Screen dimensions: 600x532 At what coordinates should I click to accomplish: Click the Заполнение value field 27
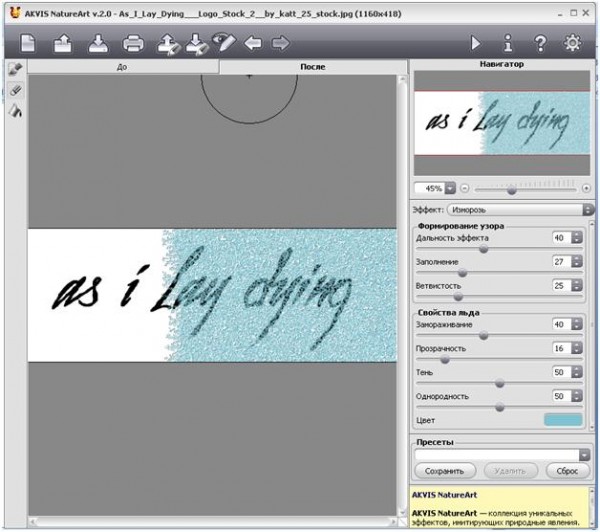coord(561,261)
